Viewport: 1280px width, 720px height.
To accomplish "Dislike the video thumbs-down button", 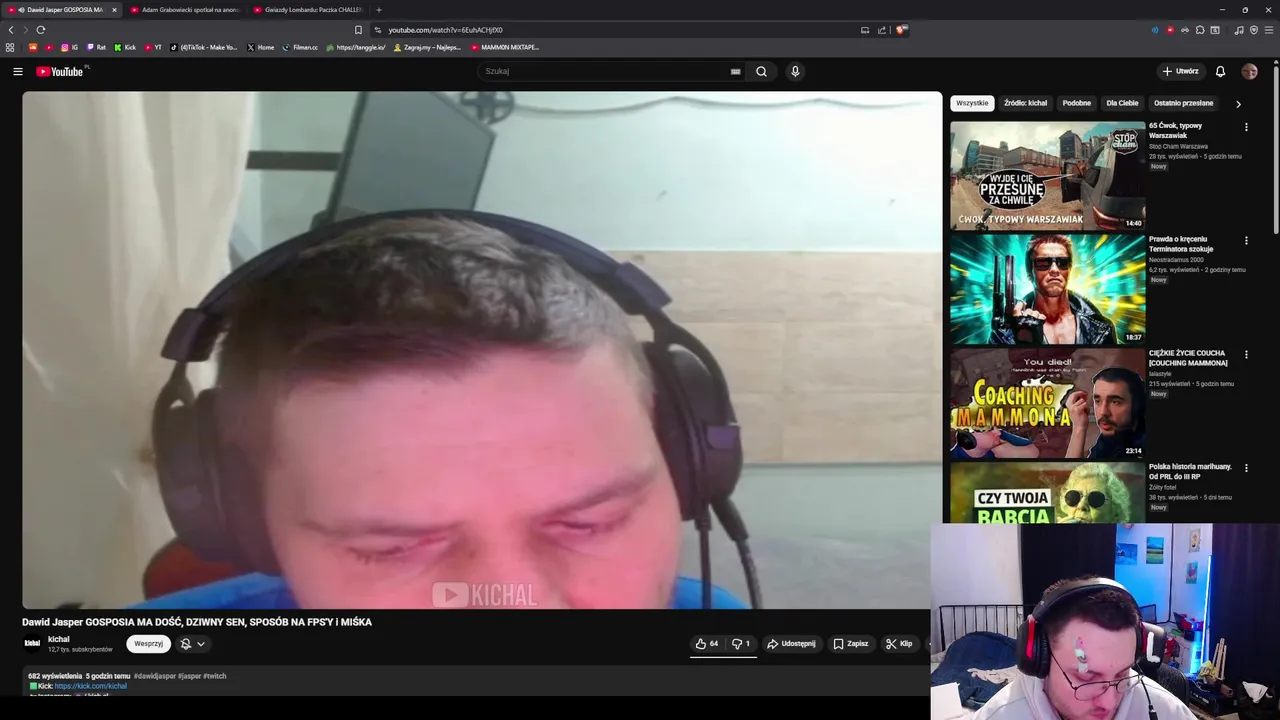I will (740, 644).
